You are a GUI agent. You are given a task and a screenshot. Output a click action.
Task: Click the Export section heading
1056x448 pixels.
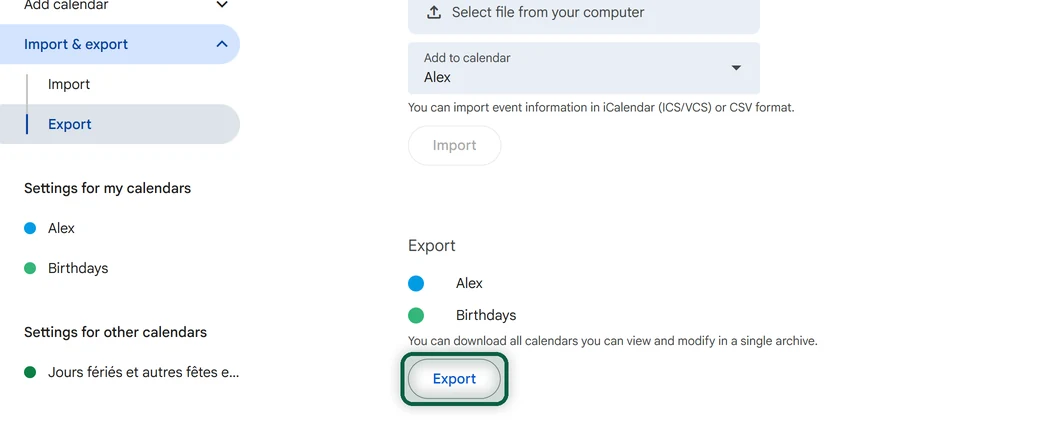click(432, 246)
